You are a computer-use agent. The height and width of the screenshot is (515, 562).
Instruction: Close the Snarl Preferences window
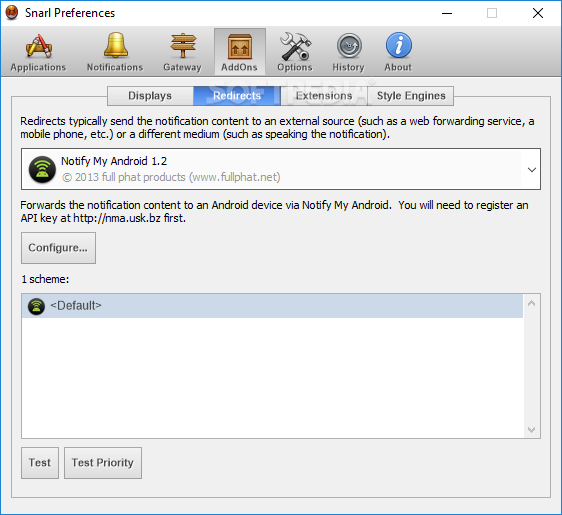[x=538, y=13]
